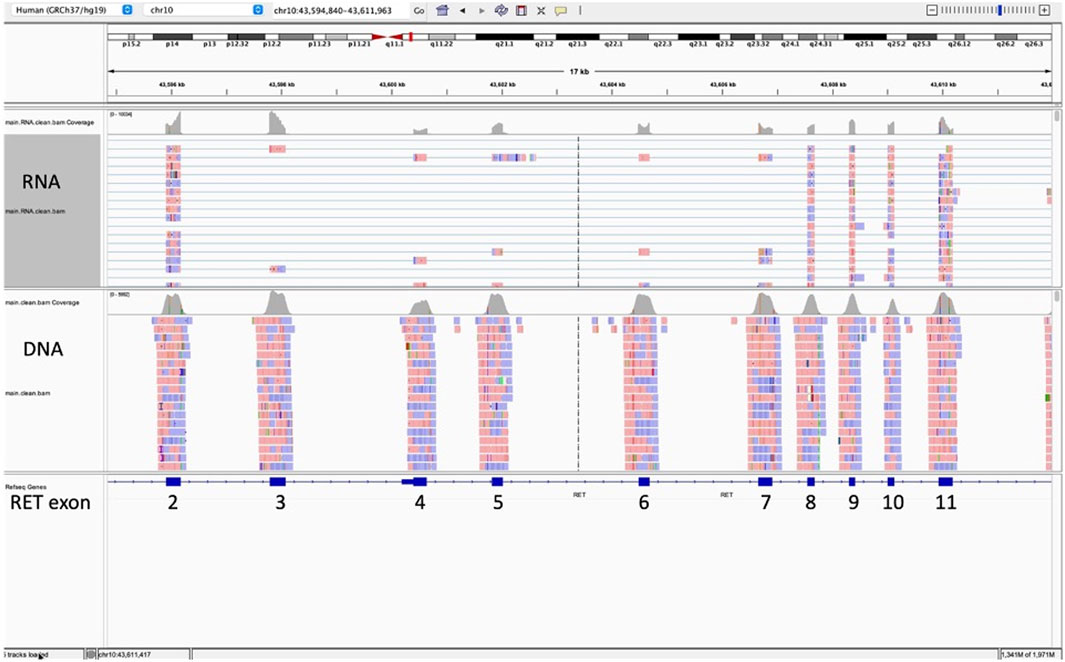Click the q26.2 cytoband on the ideogram

point(1005,36)
